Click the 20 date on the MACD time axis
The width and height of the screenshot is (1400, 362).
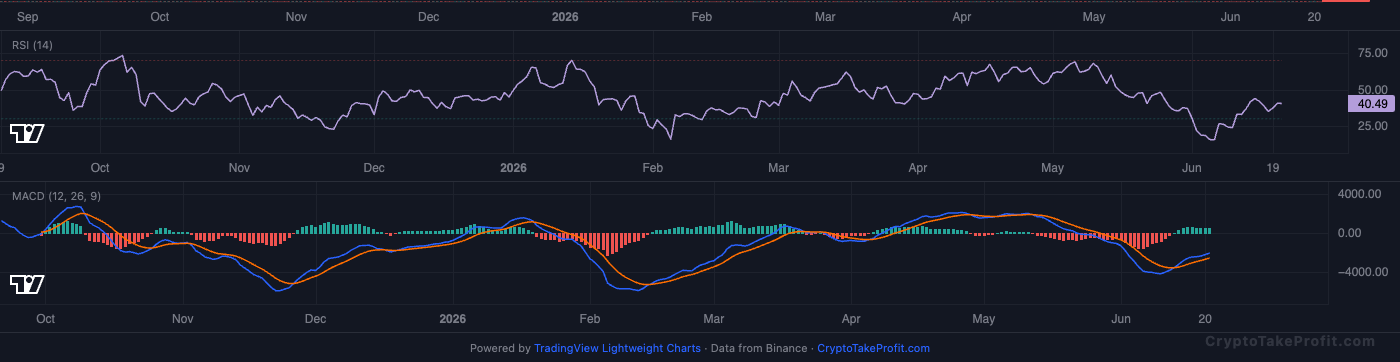pyautogui.click(x=1206, y=319)
